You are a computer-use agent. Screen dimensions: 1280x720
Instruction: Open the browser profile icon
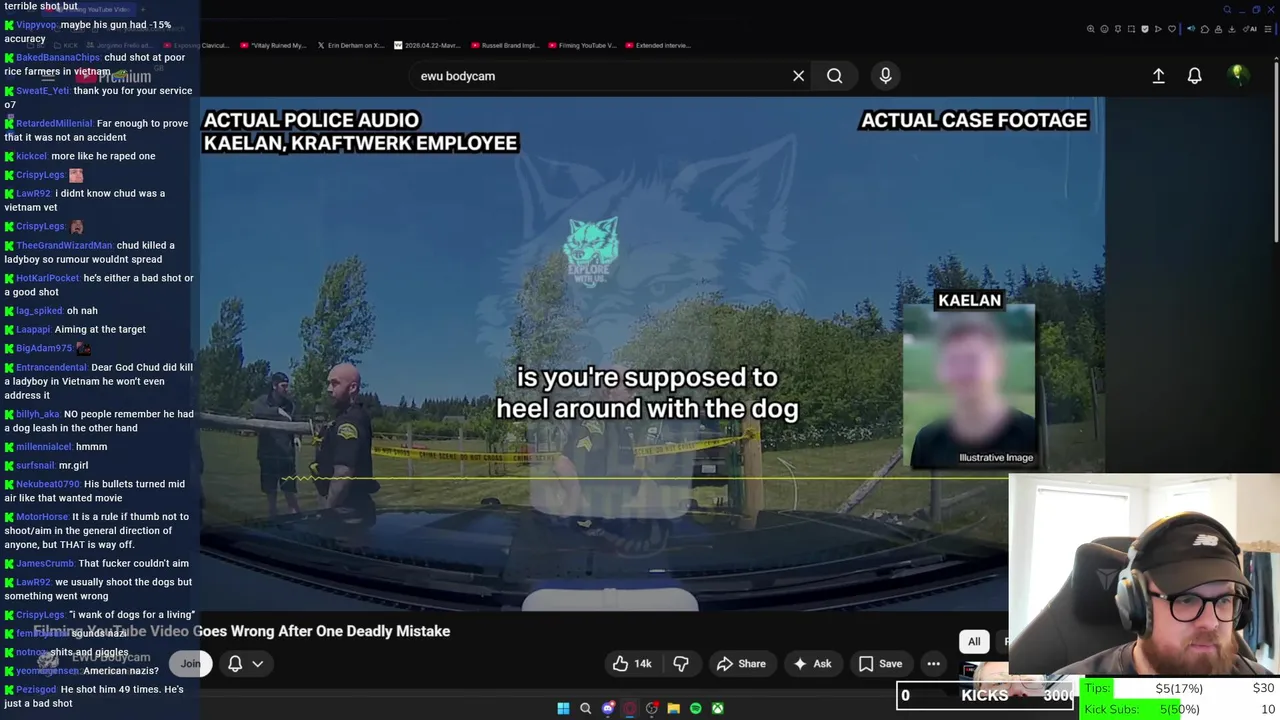pyautogui.click(x=1218, y=29)
